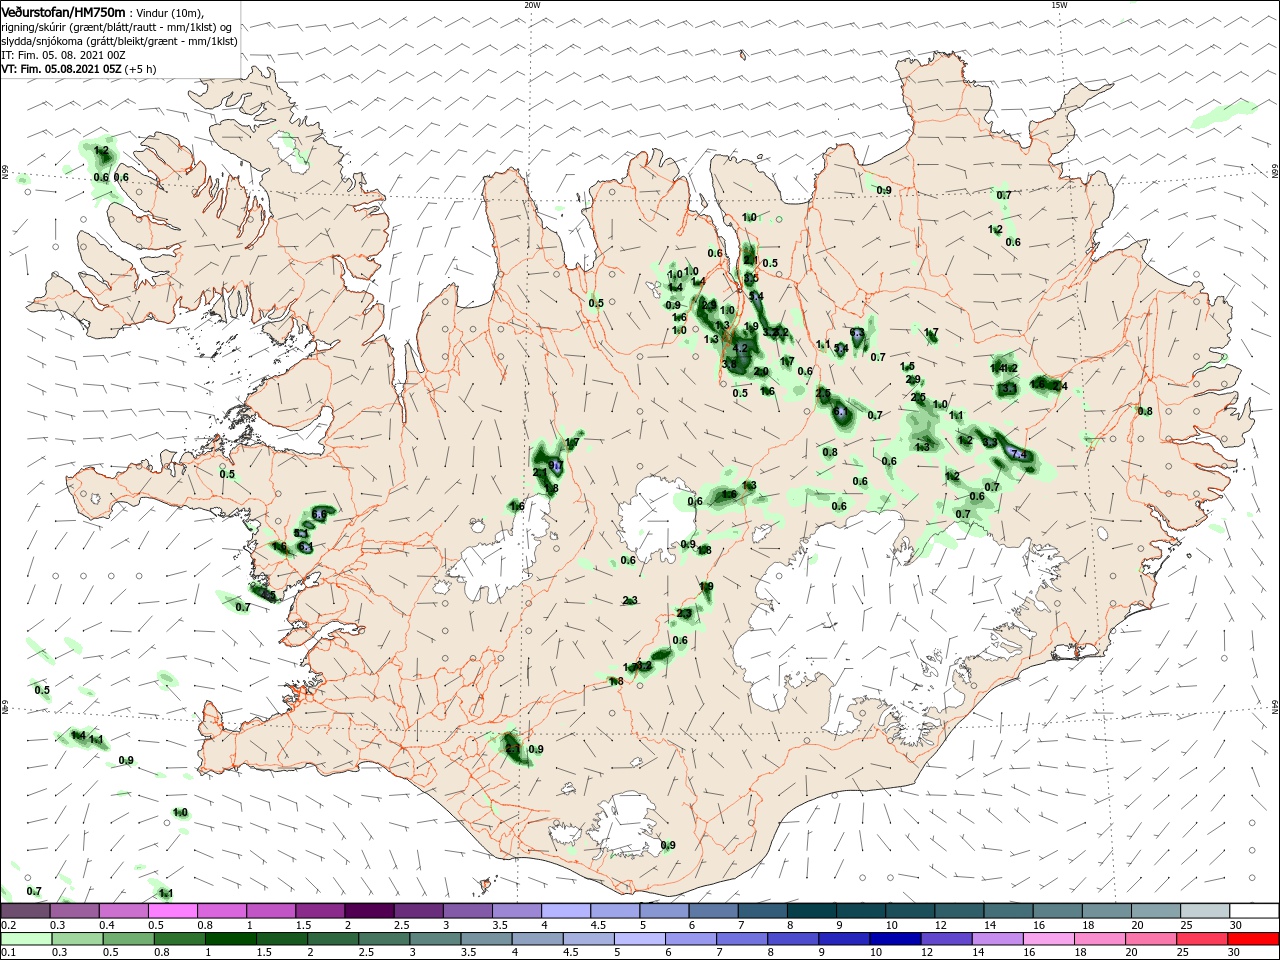
Task: Pick the deep blue swatch labeled 10
Action: click(x=894, y=939)
